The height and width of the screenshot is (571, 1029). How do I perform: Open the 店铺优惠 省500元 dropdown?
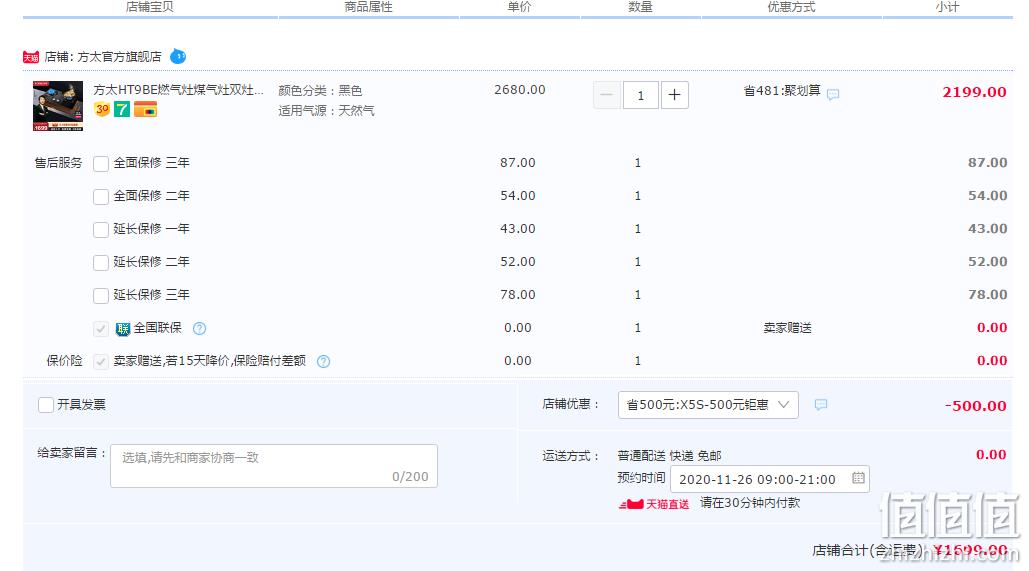click(708, 405)
